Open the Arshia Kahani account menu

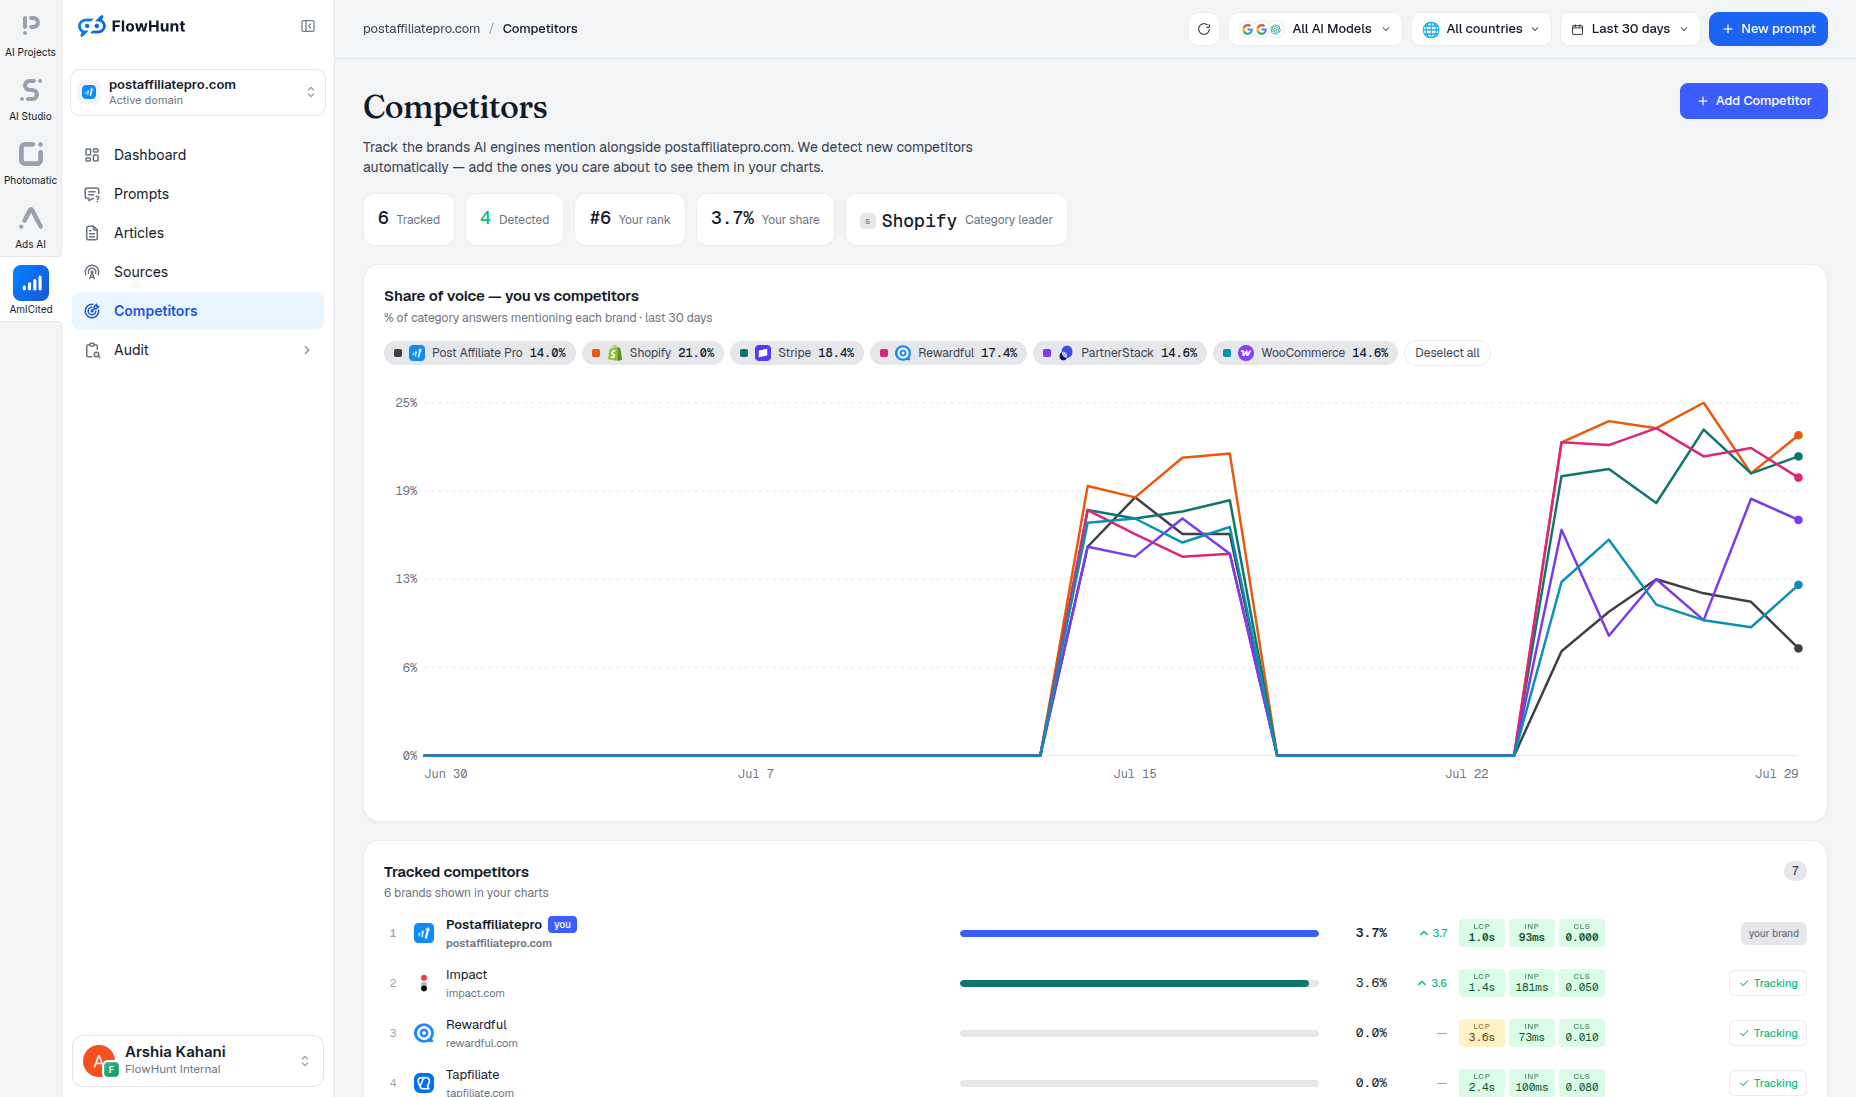tap(198, 1061)
